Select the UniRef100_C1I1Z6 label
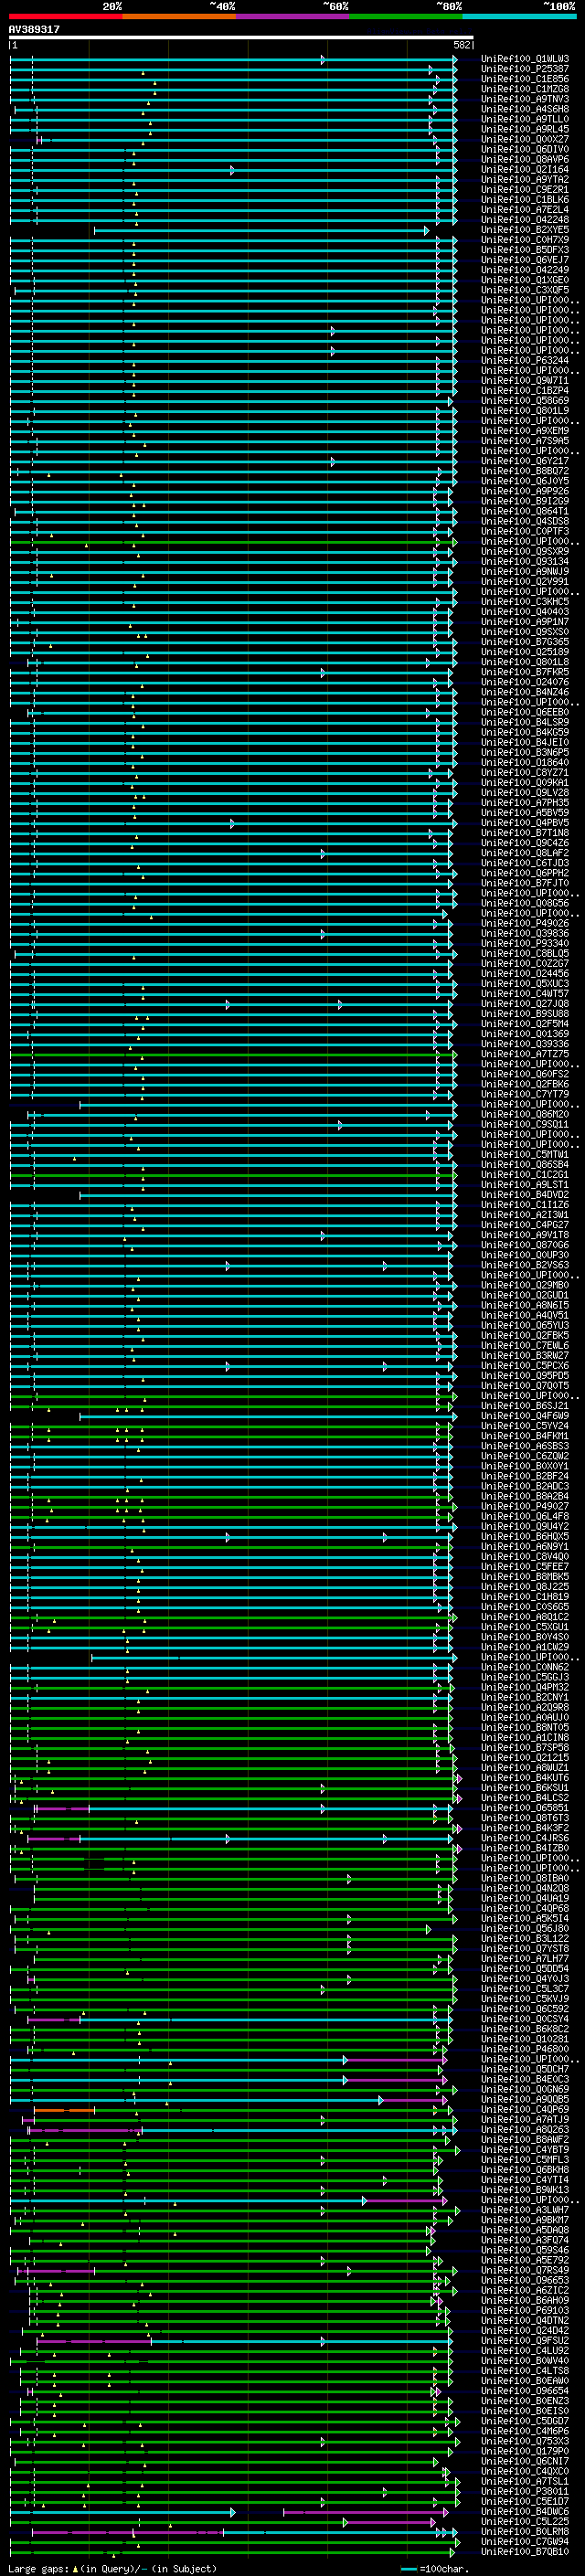Image resolution: width=585 pixels, height=2576 pixels. pos(525,1205)
